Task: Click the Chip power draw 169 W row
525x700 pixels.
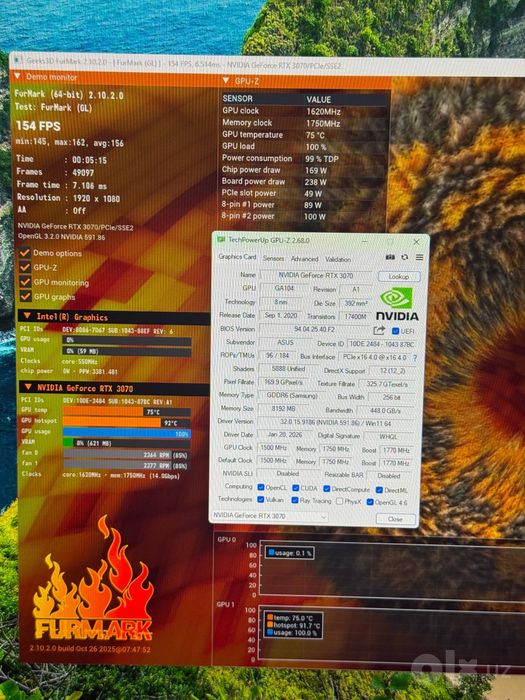Action: point(304,170)
